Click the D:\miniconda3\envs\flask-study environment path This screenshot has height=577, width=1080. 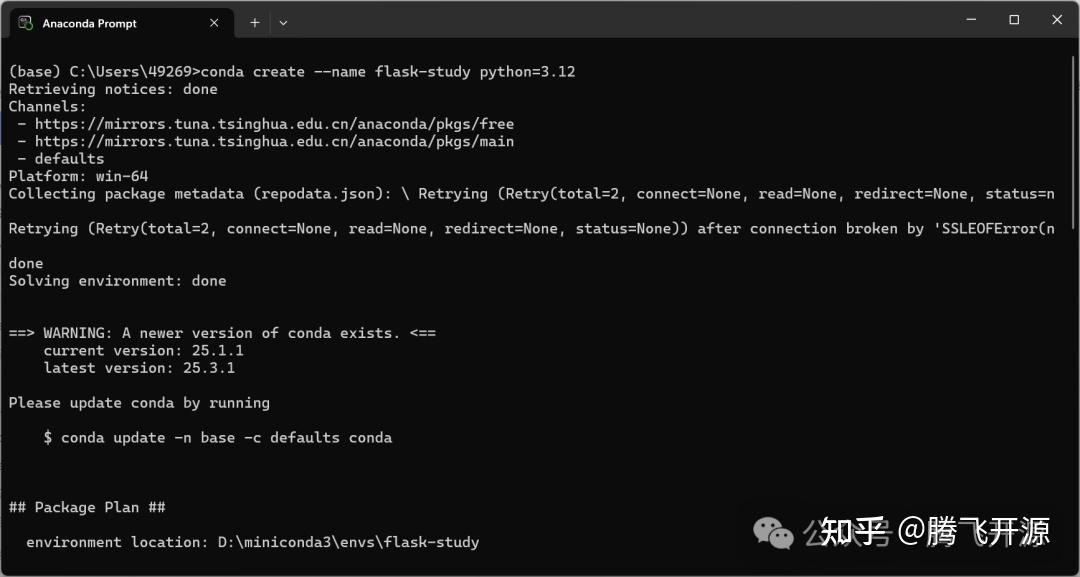click(x=349, y=542)
